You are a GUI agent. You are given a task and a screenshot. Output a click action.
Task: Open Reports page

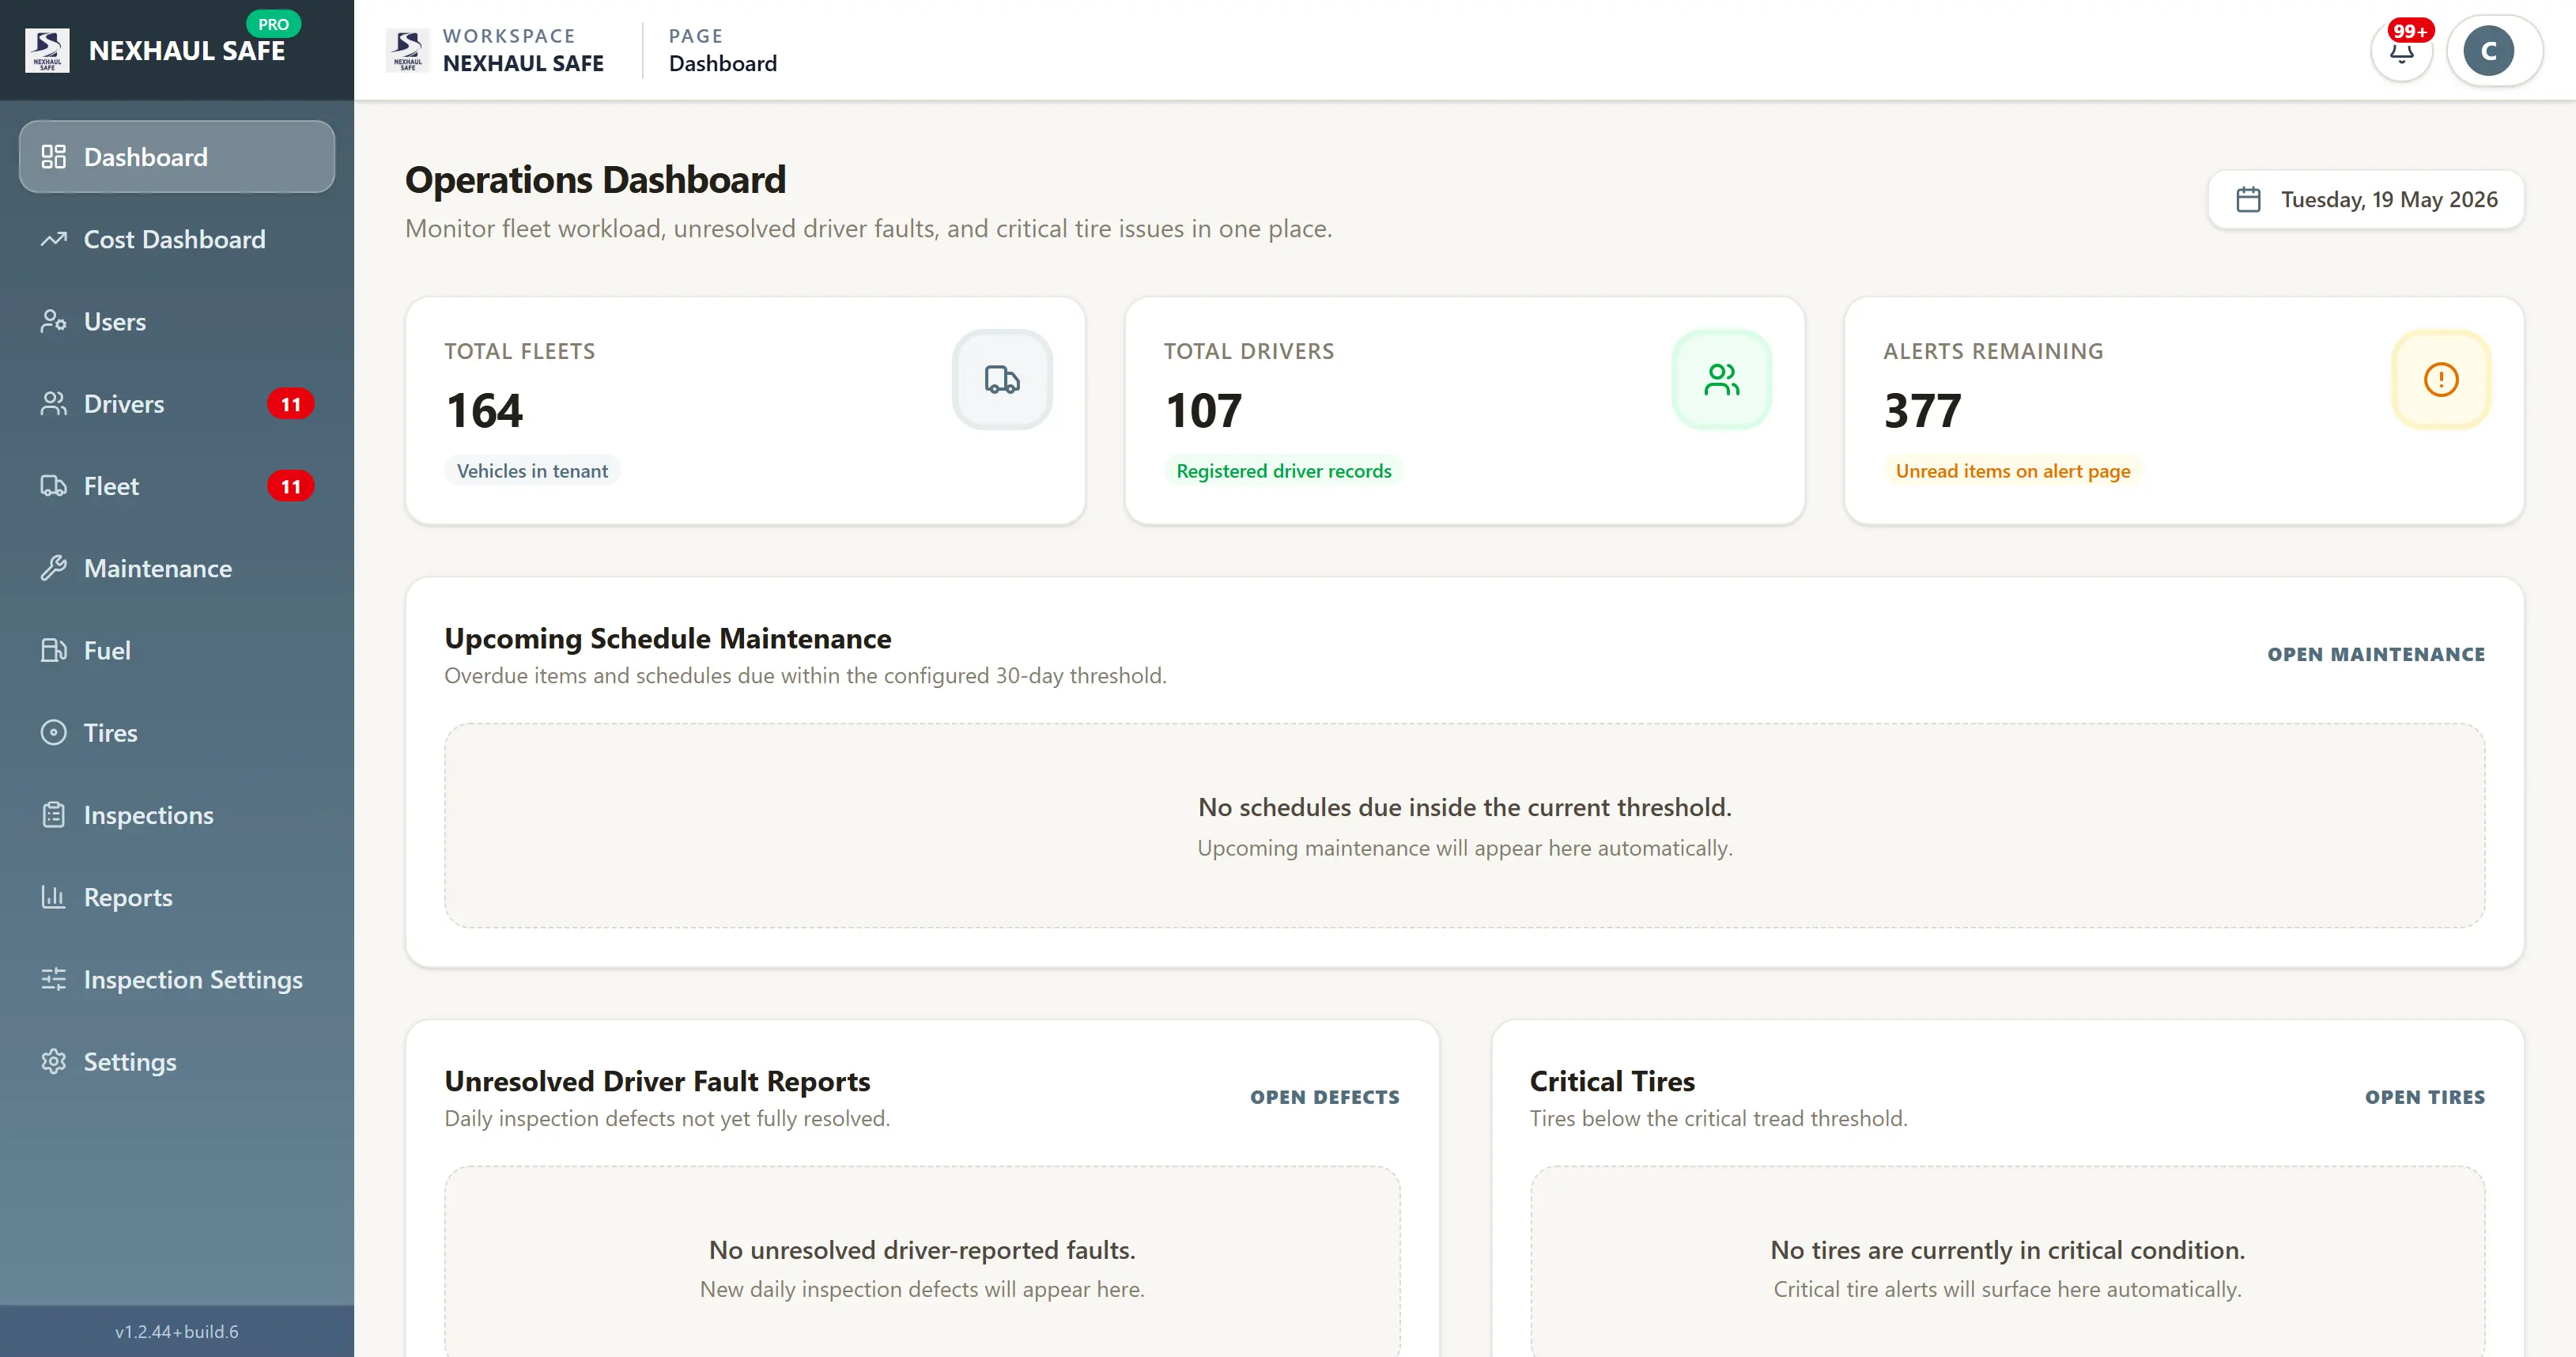tap(177, 897)
